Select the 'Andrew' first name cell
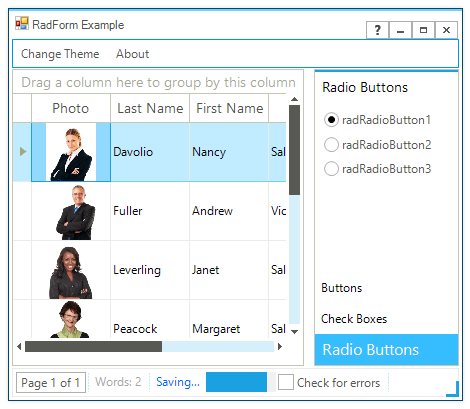The image size is (470, 409). (x=229, y=211)
